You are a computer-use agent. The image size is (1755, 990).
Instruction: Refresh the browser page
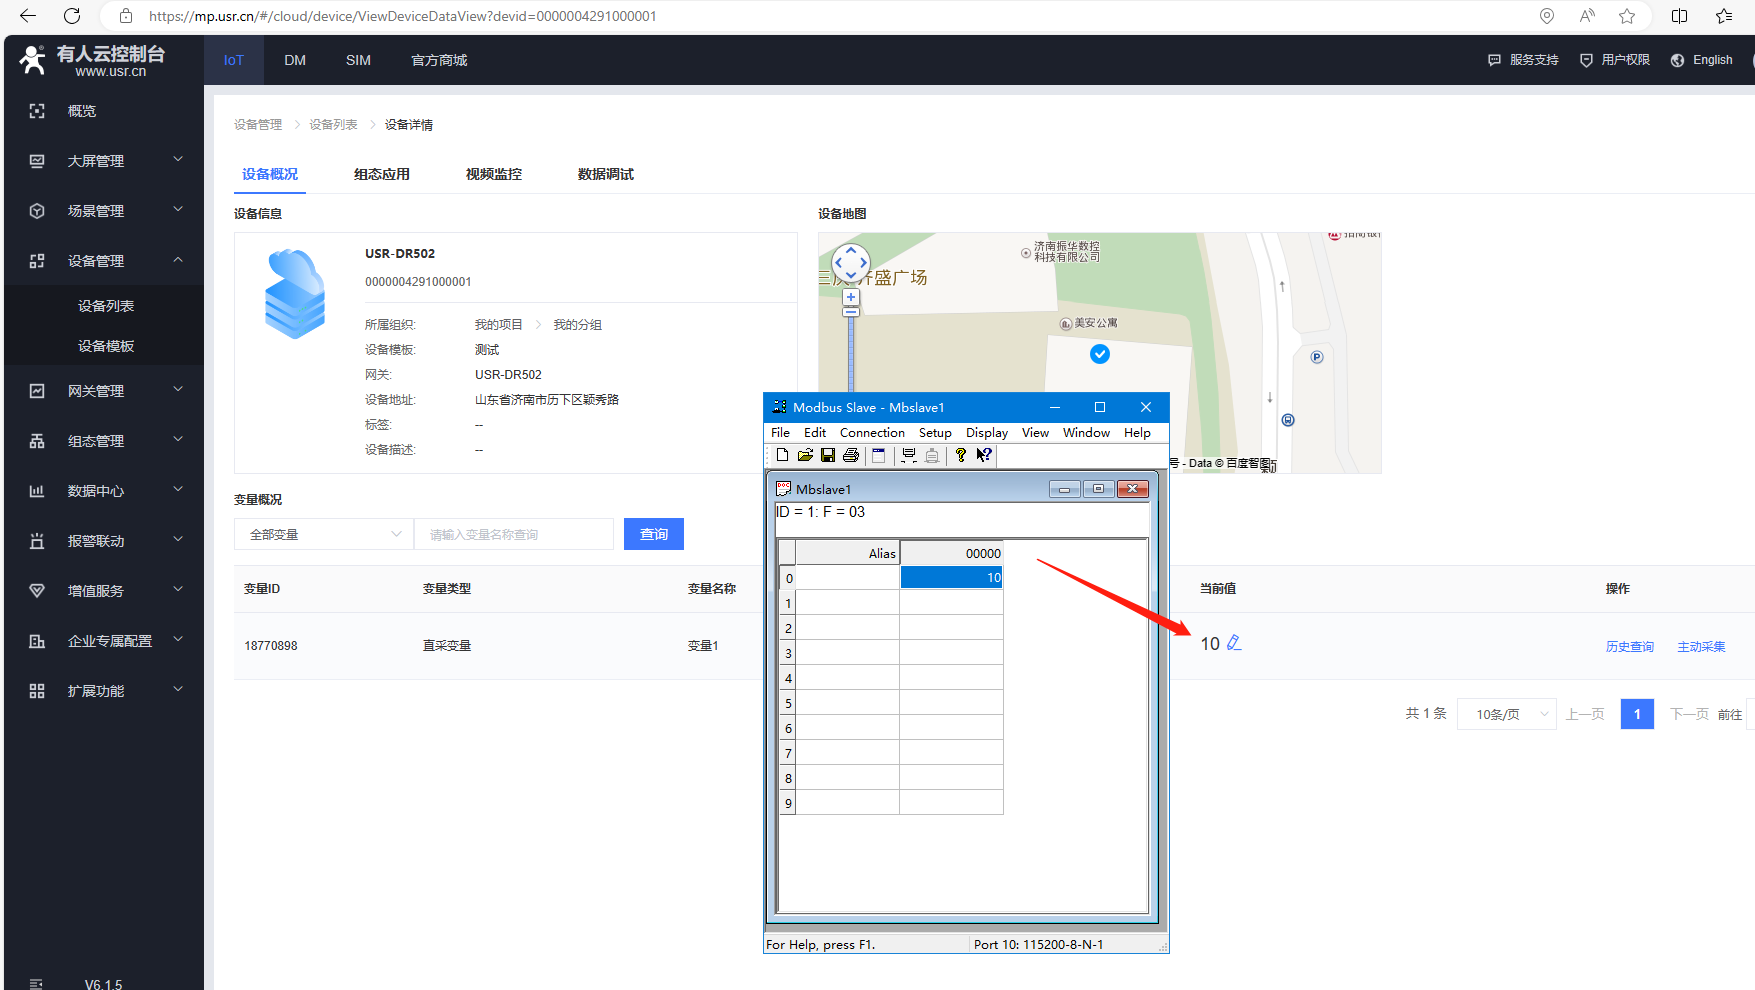(x=72, y=16)
